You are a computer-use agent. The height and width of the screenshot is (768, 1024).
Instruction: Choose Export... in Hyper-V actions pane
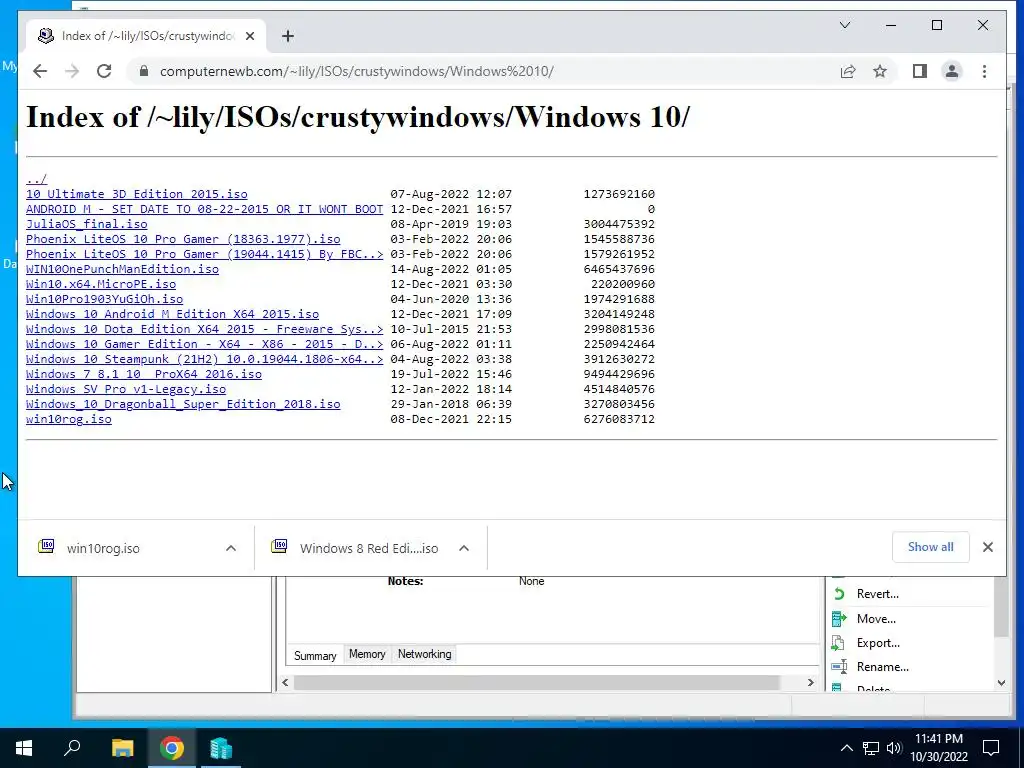(x=878, y=643)
